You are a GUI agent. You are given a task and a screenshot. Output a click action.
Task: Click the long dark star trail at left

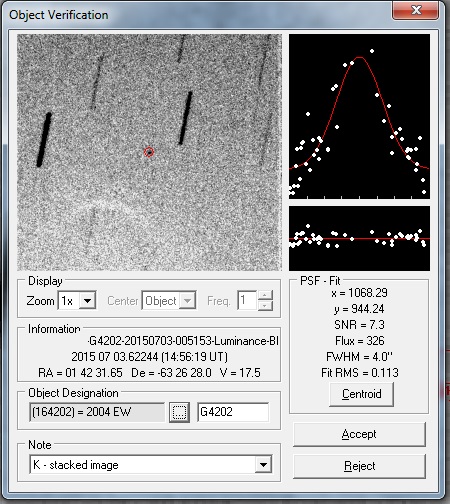pyautogui.click(x=44, y=139)
